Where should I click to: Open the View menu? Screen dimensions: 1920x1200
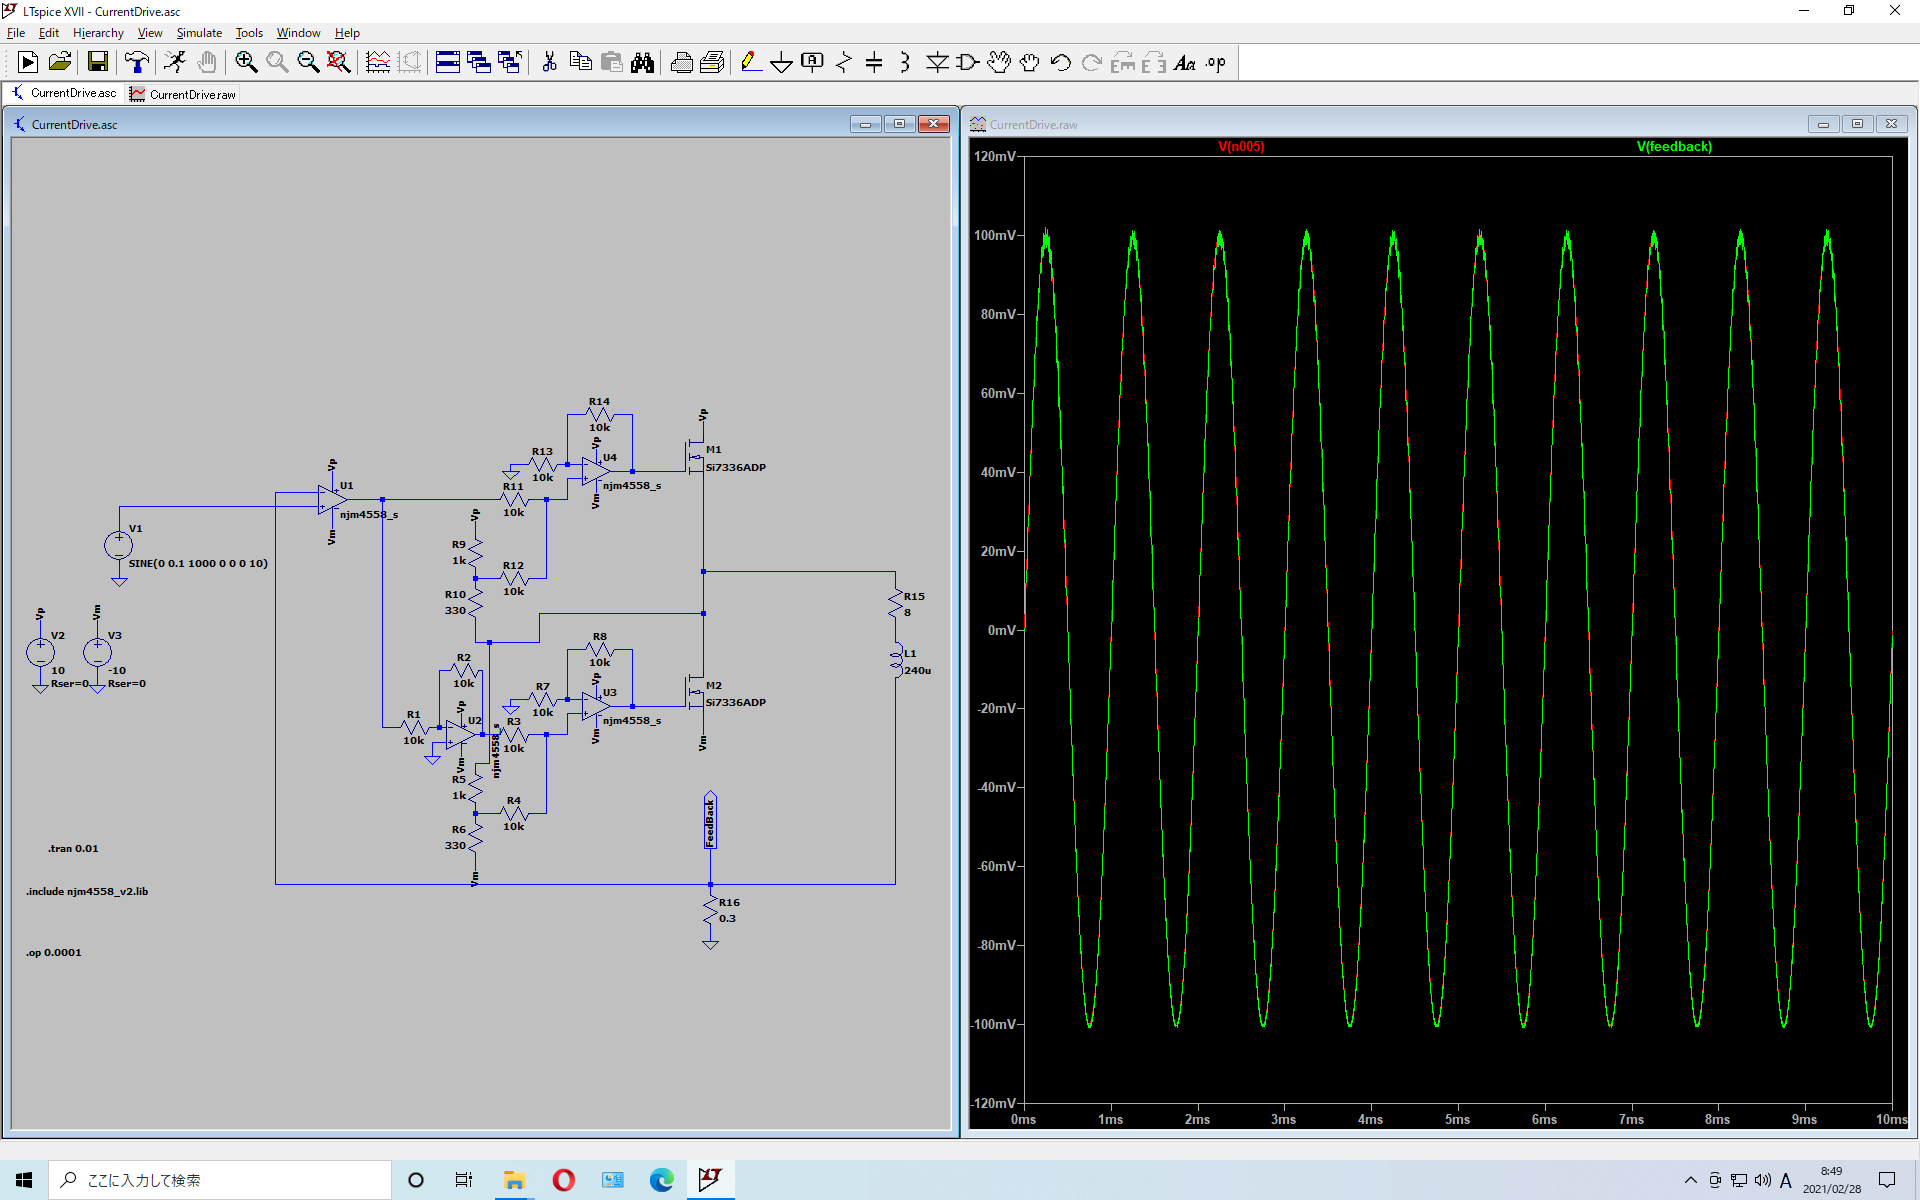point(150,33)
